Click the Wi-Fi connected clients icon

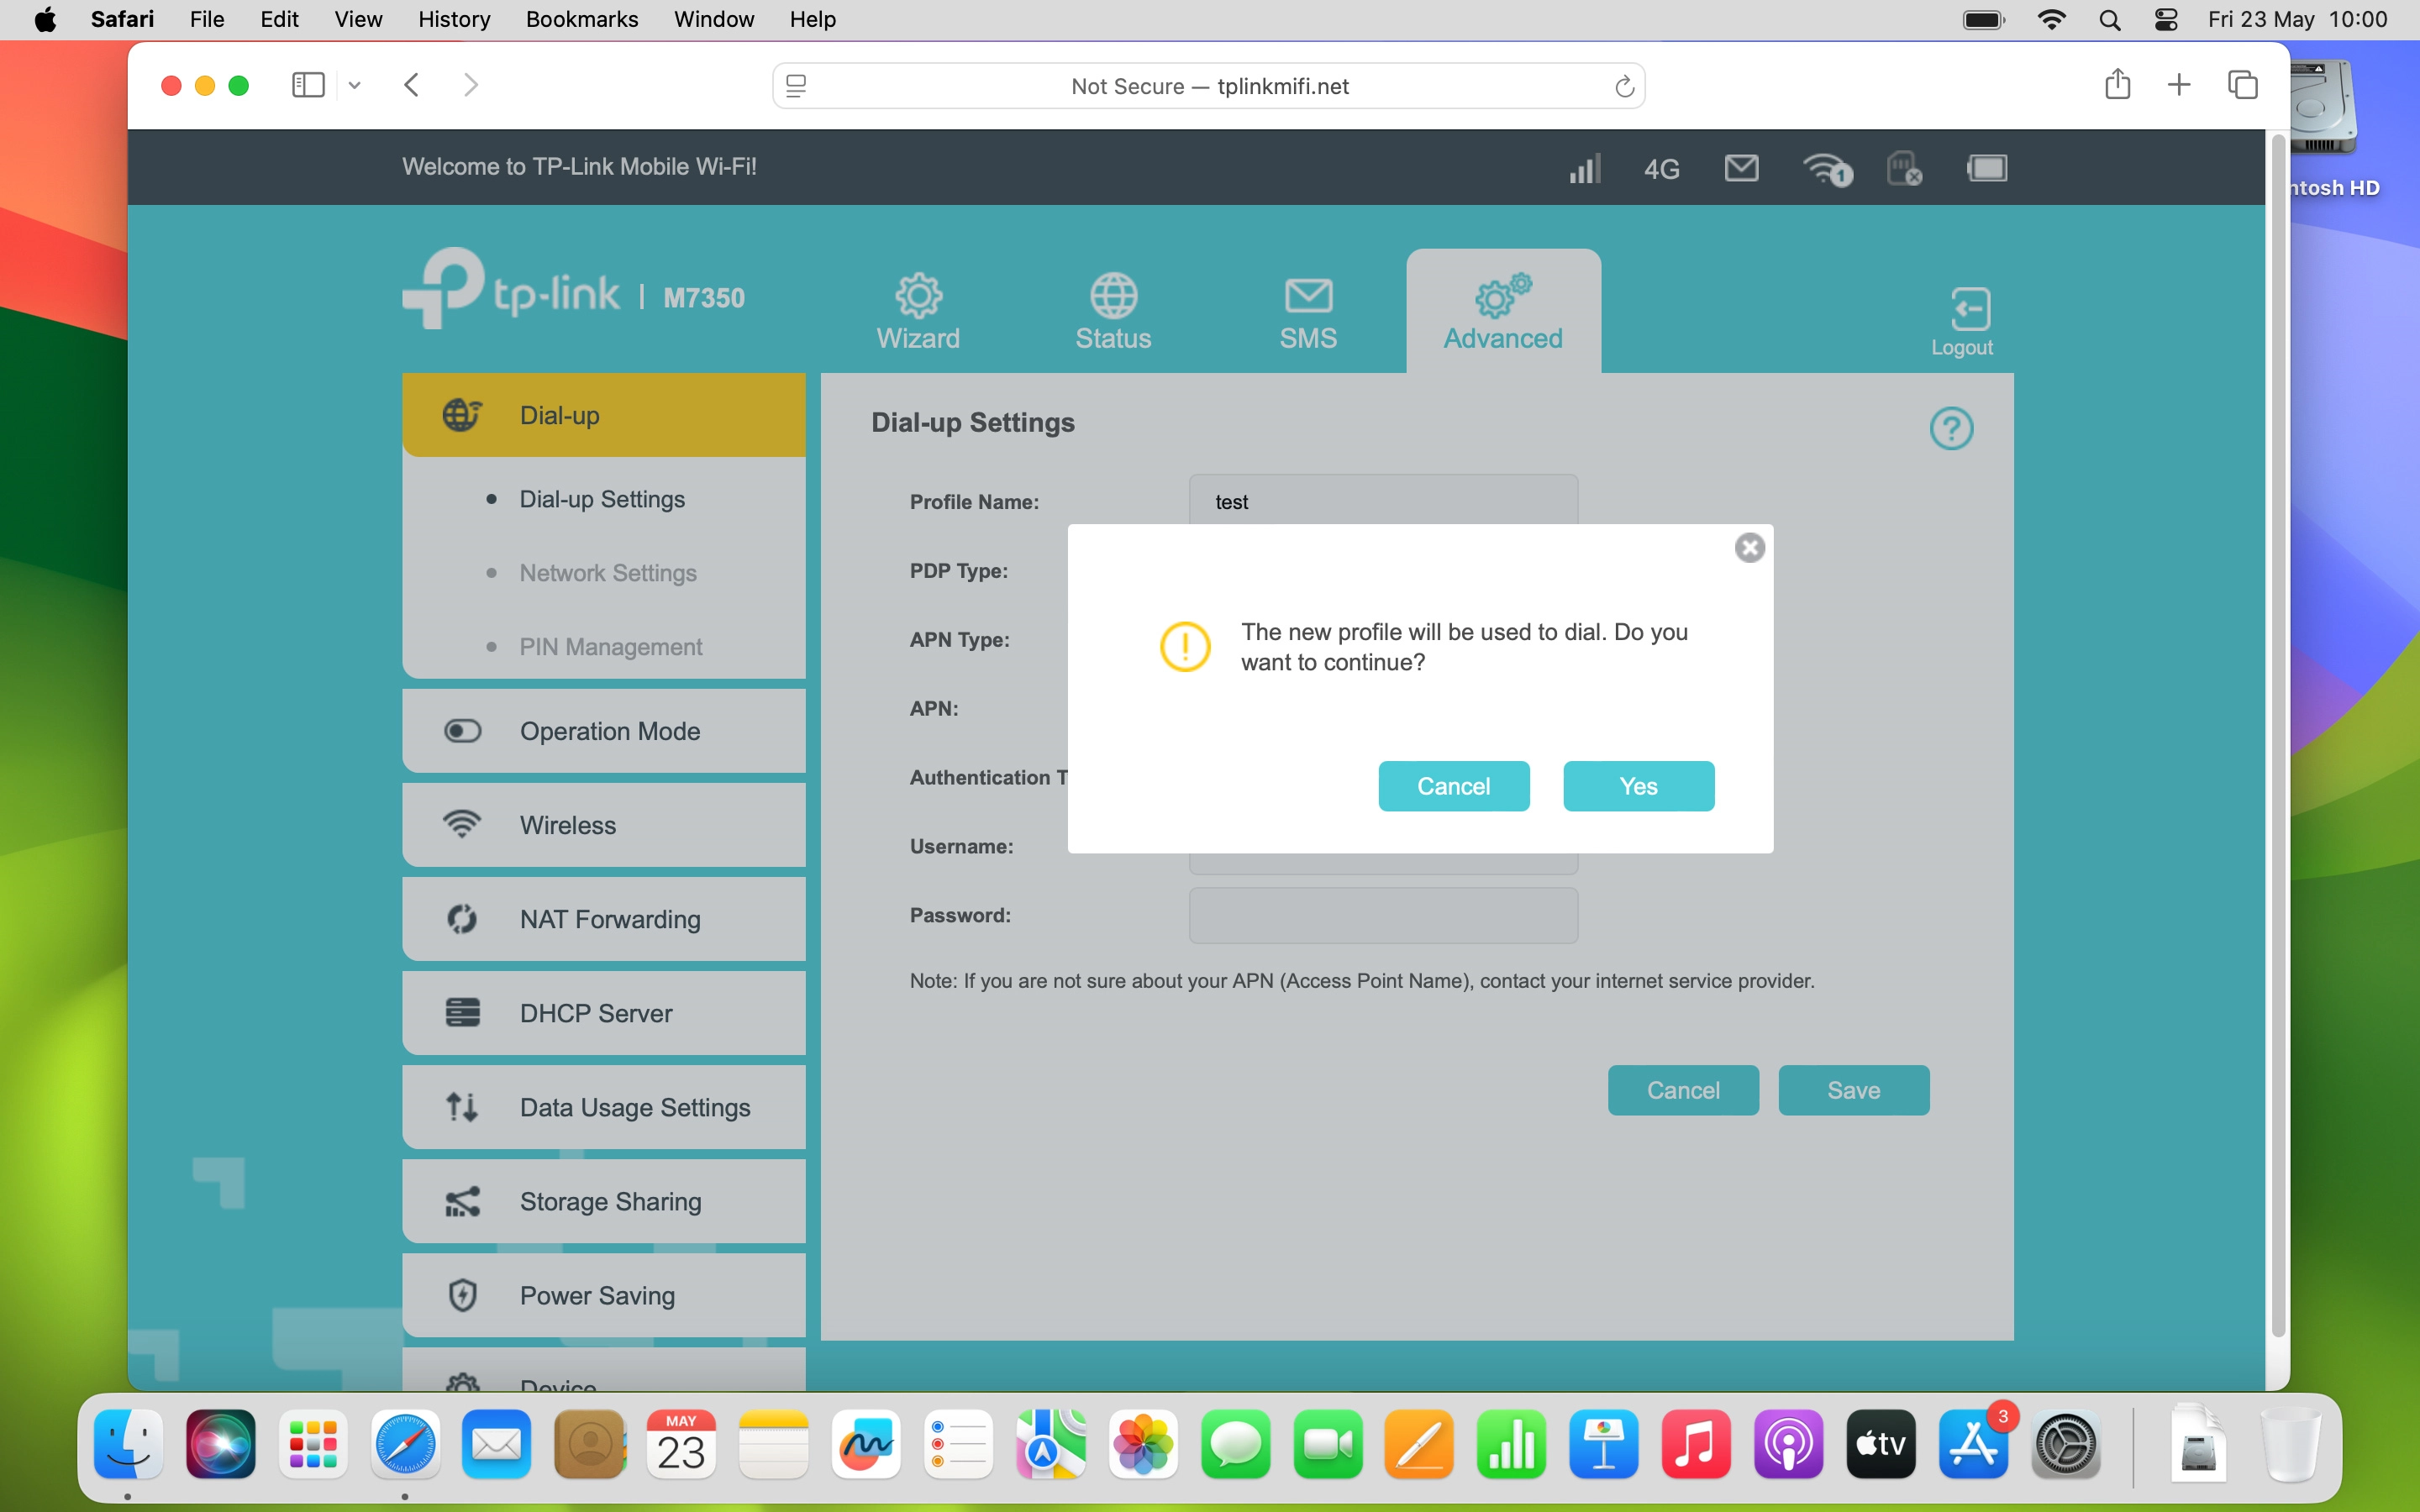(x=1826, y=168)
